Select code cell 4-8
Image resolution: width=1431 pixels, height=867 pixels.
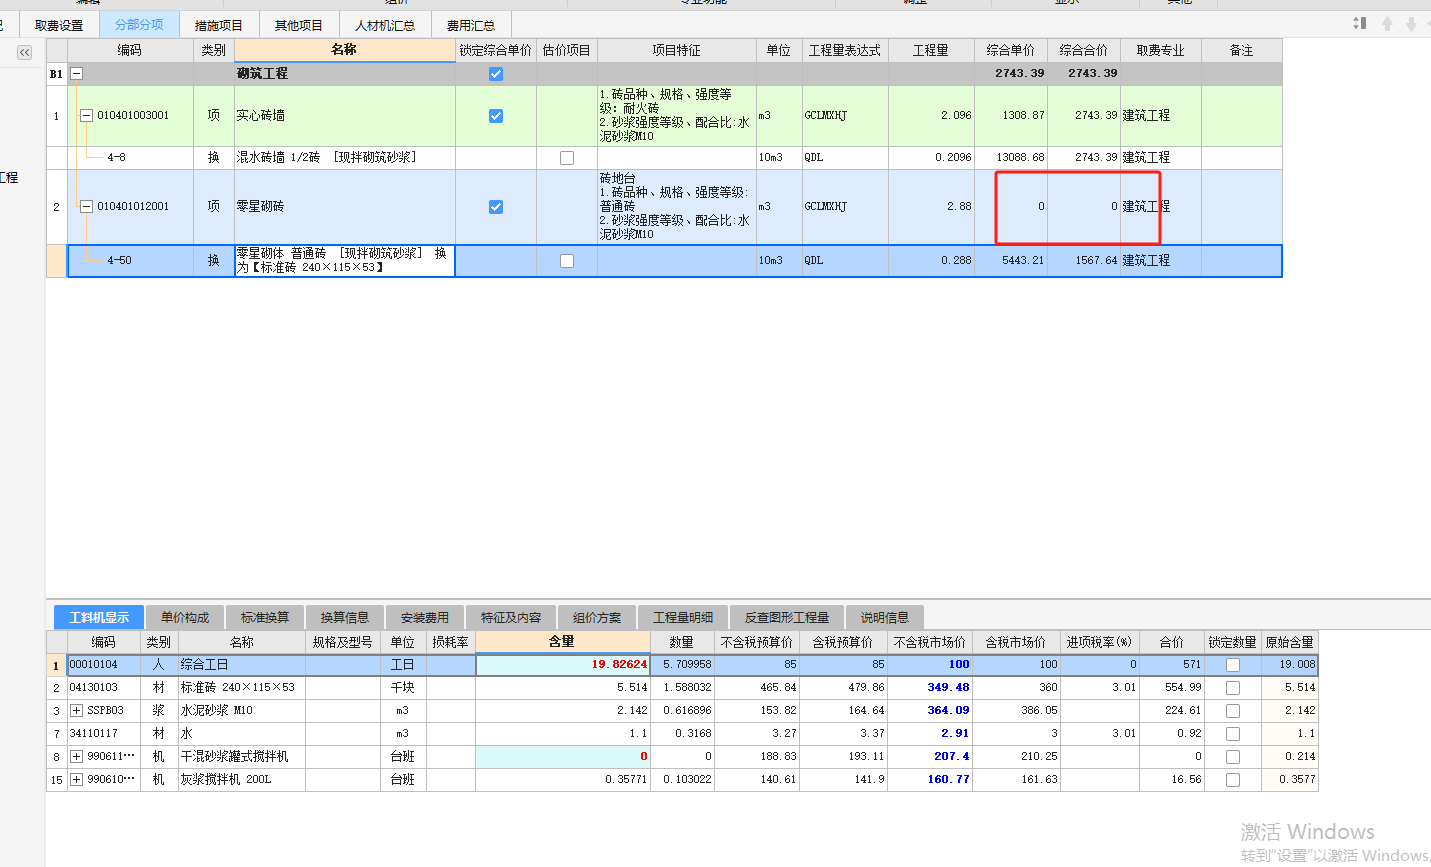(131, 158)
